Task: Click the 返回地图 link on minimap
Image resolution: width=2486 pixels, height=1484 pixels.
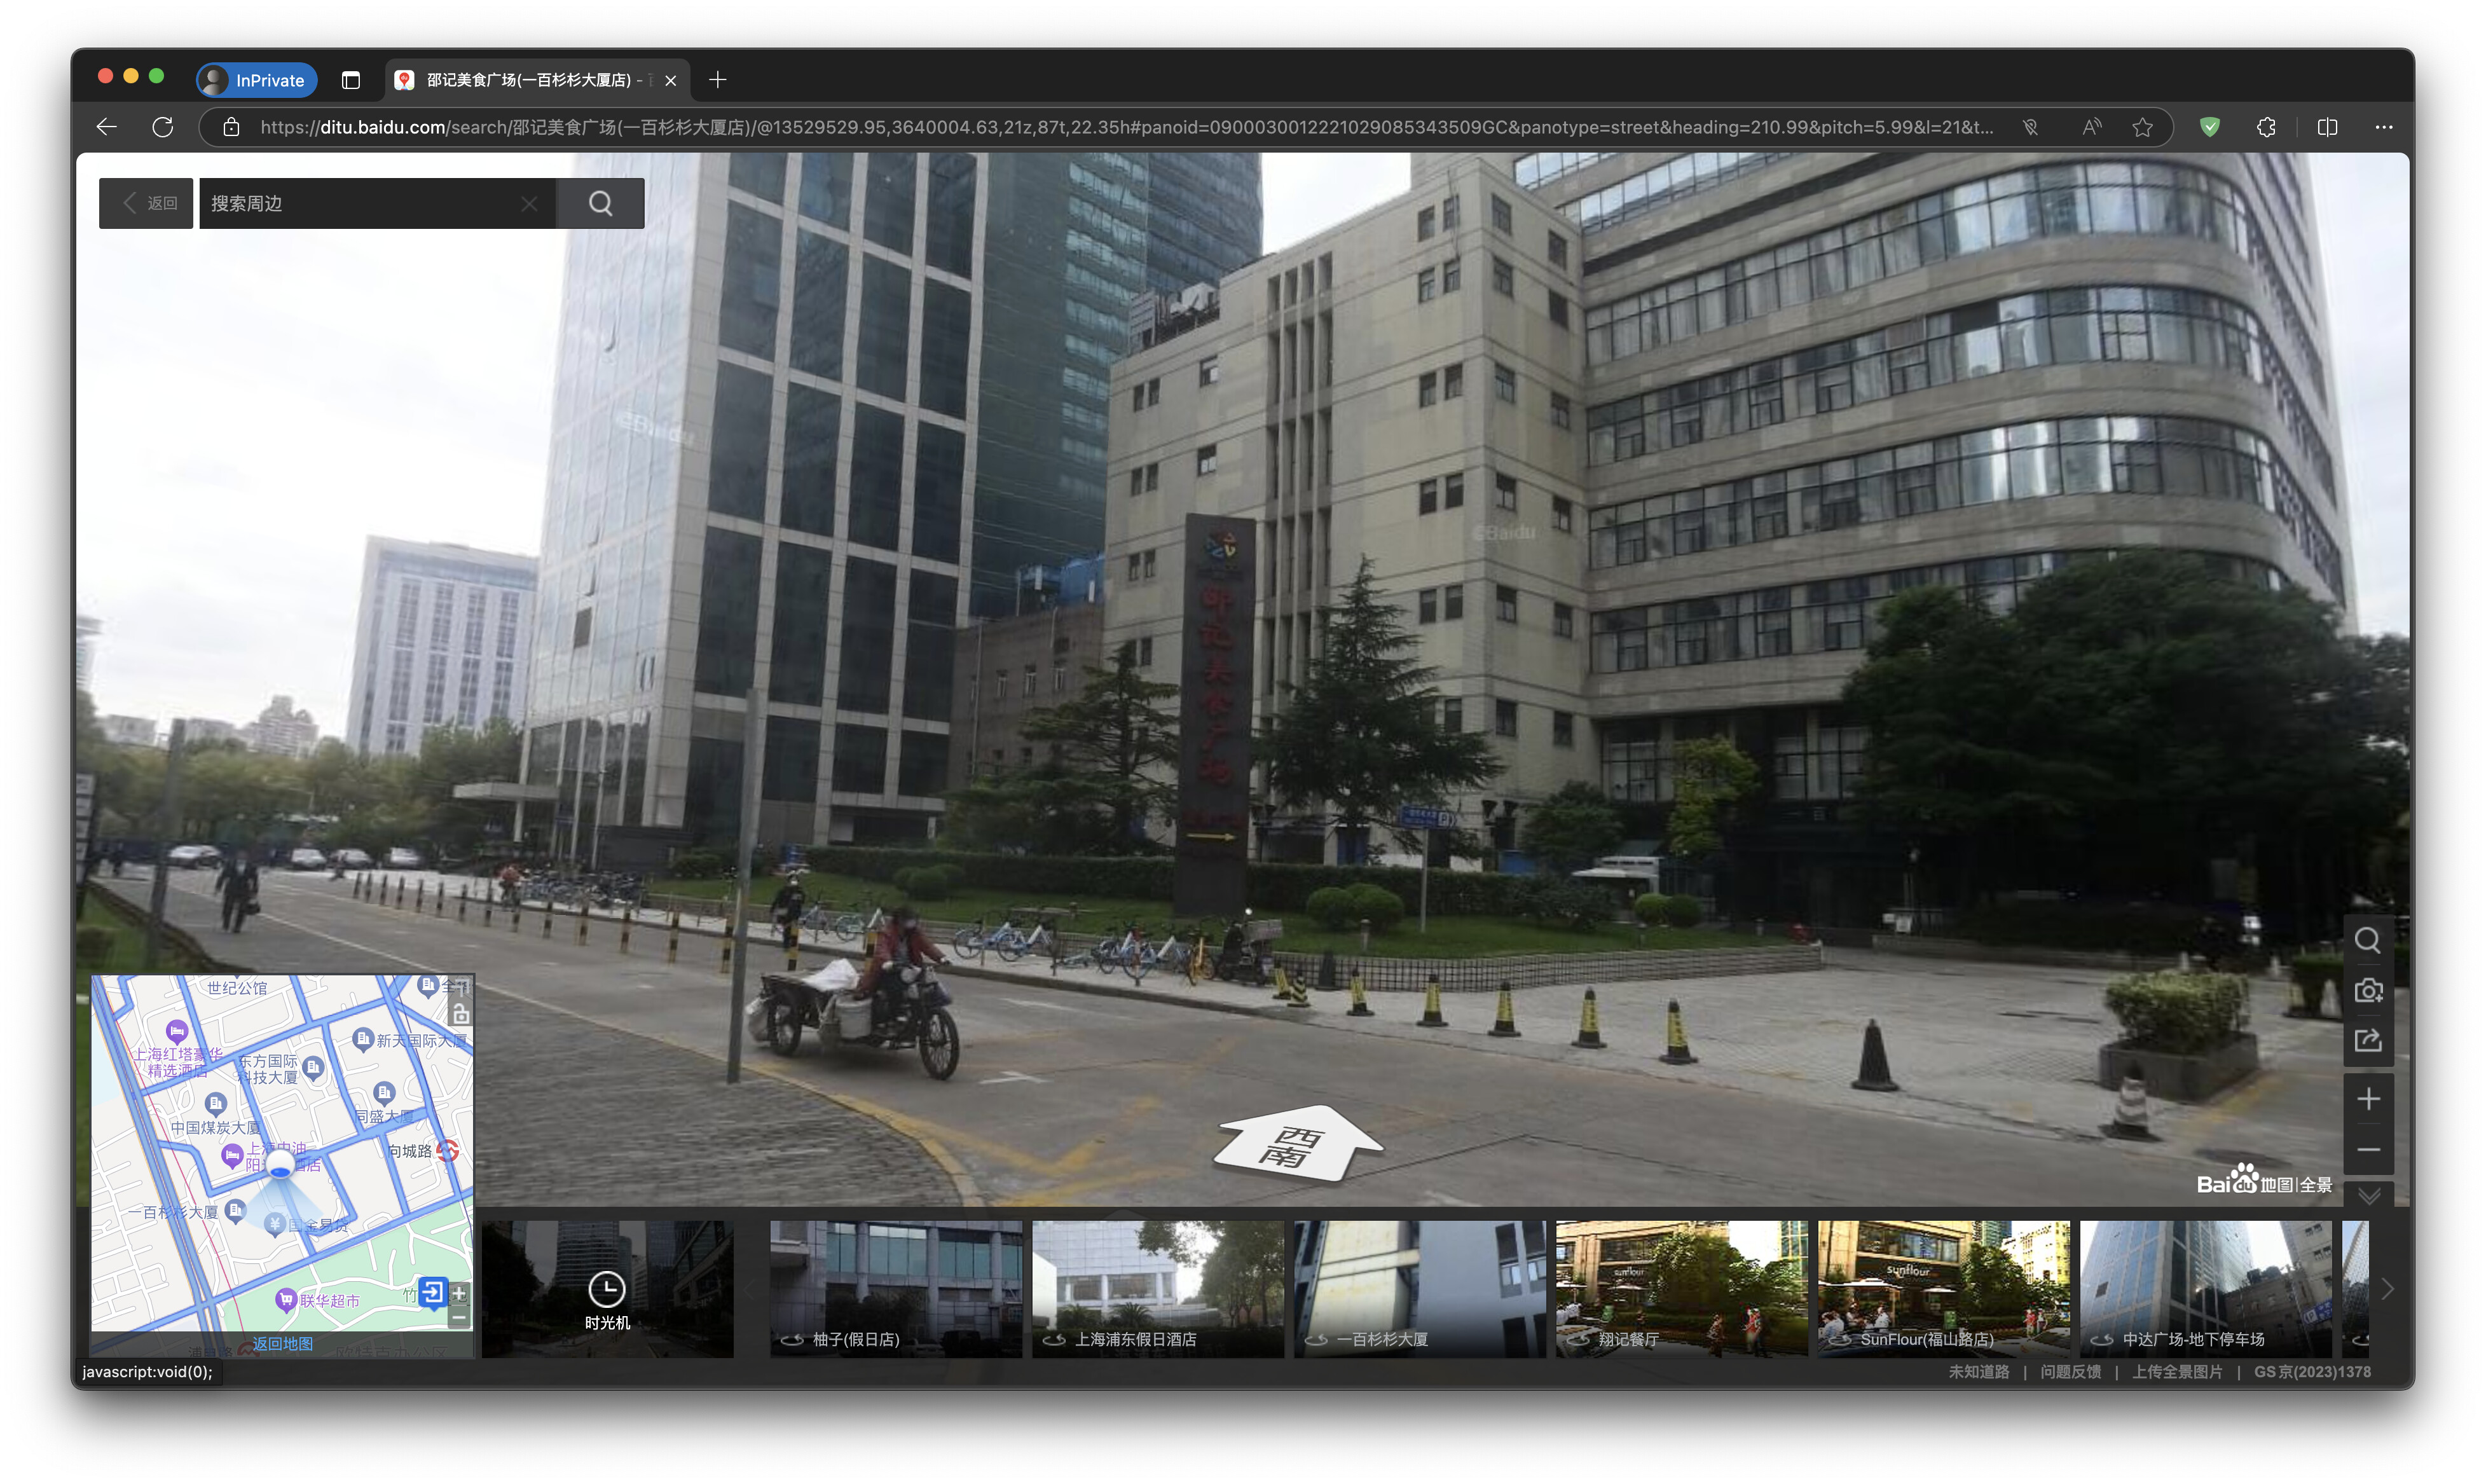Action: [x=282, y=1343]
